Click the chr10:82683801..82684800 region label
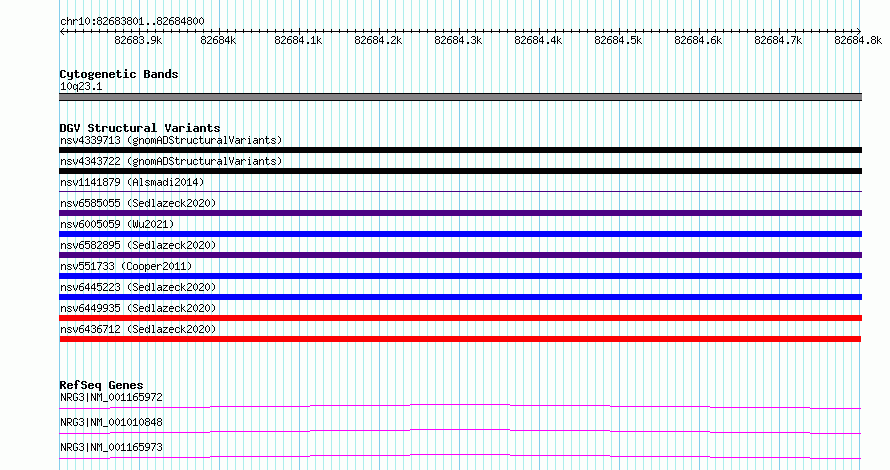 132,22
